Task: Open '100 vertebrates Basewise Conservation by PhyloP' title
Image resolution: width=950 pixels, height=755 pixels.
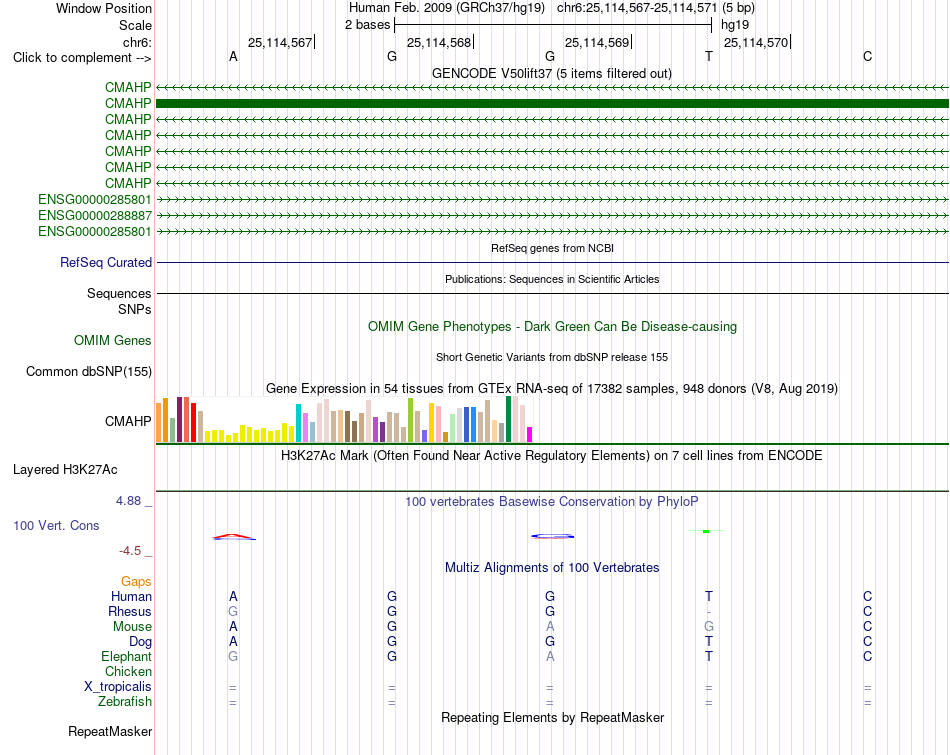Action: point(552,502)
